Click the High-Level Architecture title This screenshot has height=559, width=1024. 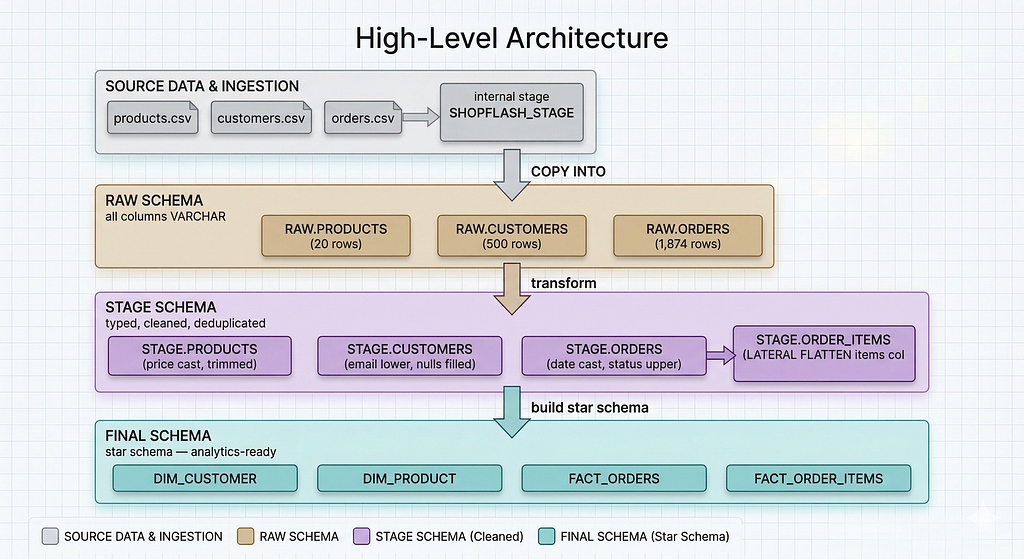tap(511, 38)
